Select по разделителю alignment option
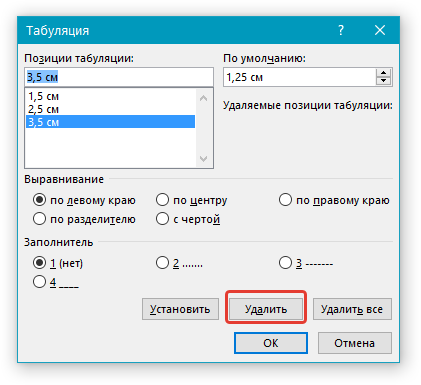421x385 pixels. [84, 219]
